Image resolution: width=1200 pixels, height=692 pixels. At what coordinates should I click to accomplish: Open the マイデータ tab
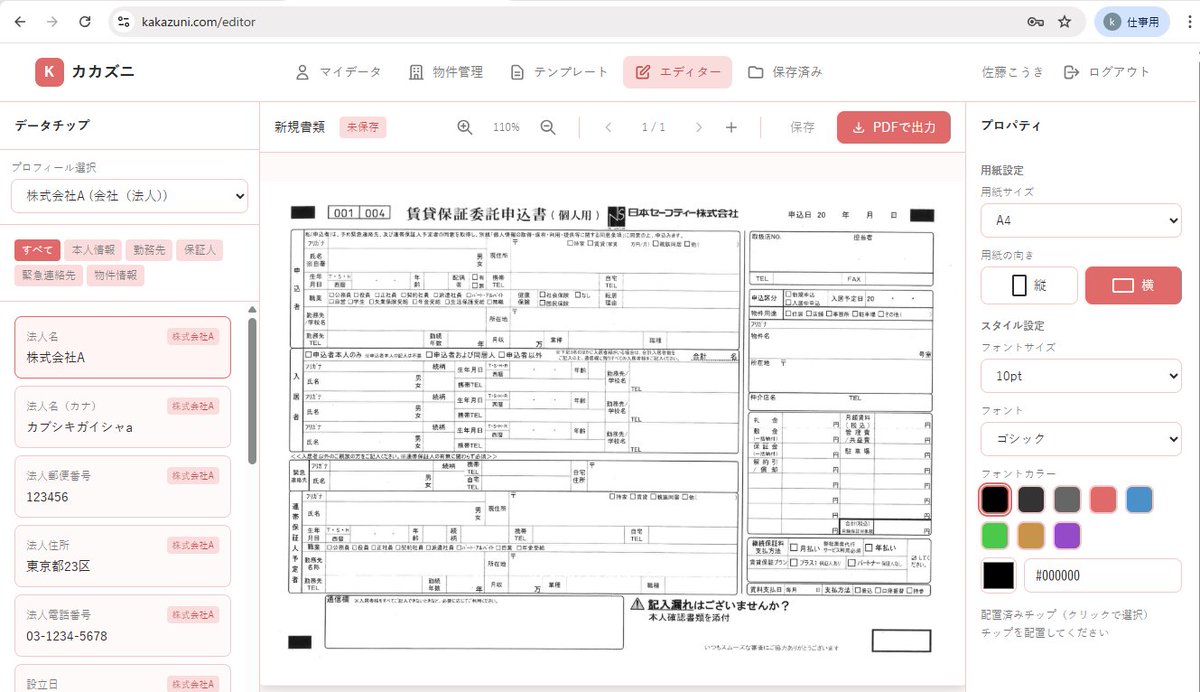click(x=338, y=72)
